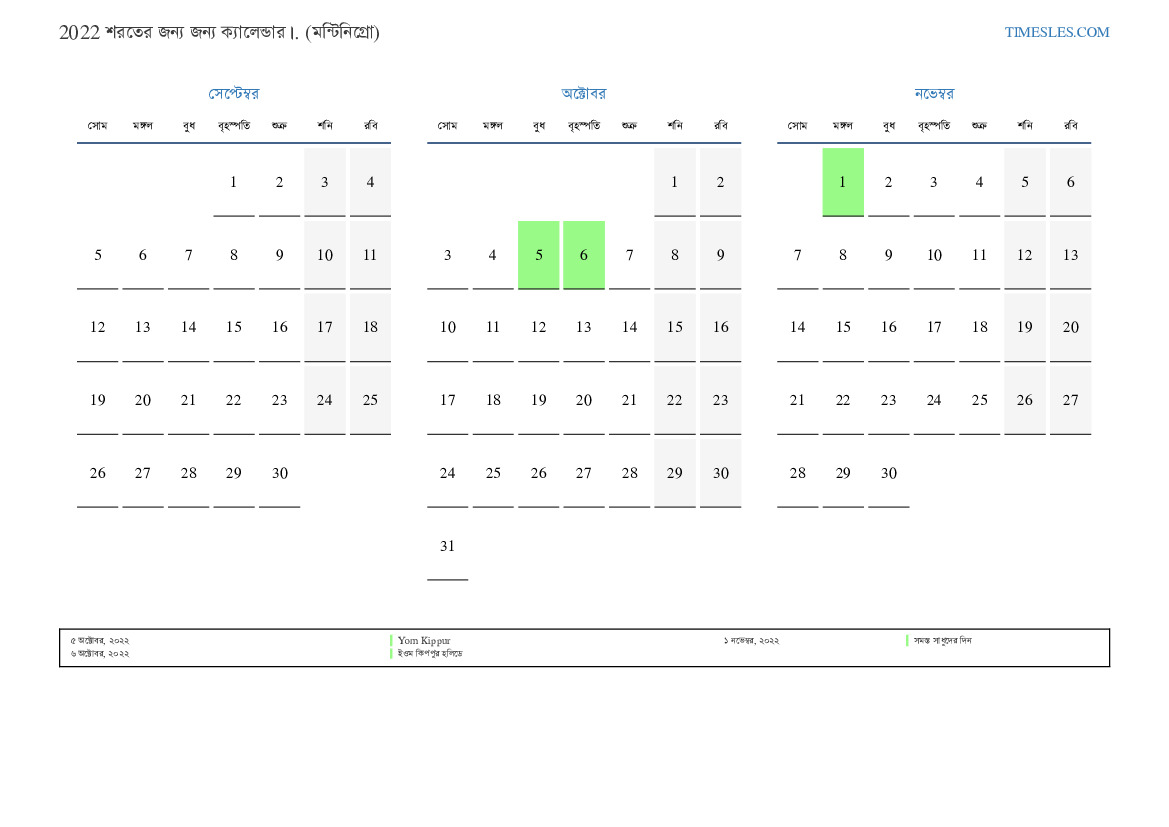
Task: Select November 30 in the calendar
Action: pos(888,473)
